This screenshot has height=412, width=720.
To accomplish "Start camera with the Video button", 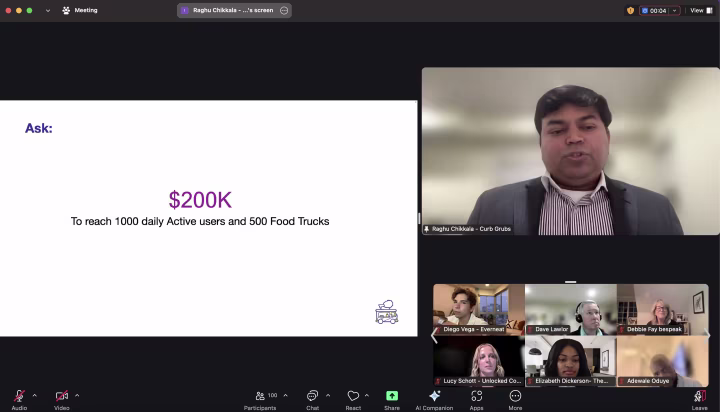I will (x=62, y=399).
